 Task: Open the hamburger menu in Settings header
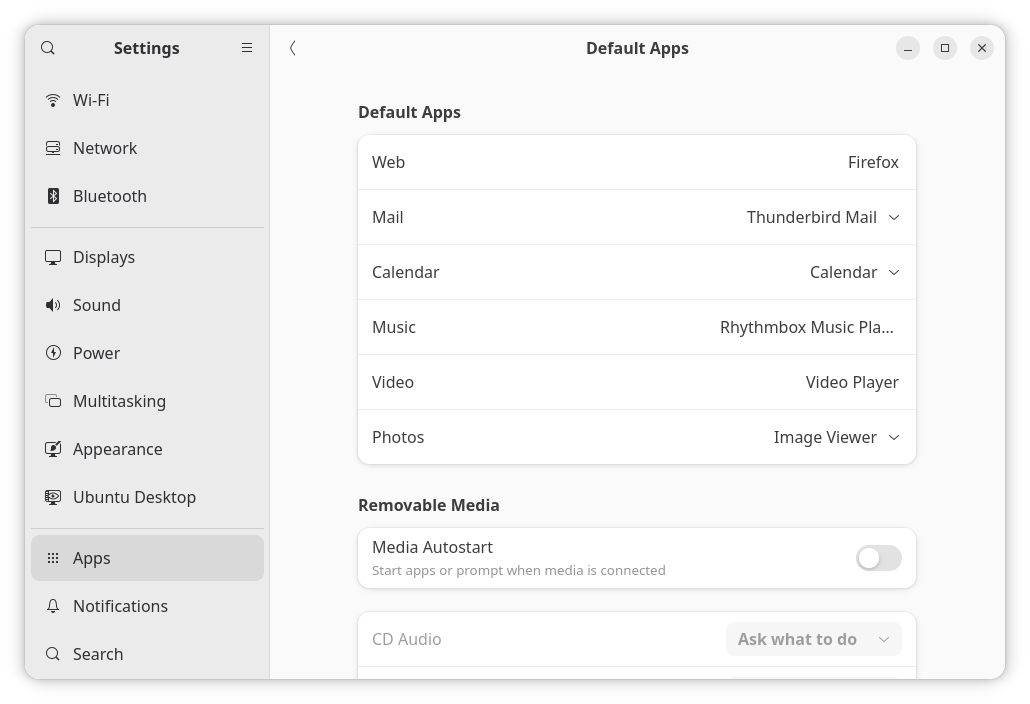pos(247,48)
